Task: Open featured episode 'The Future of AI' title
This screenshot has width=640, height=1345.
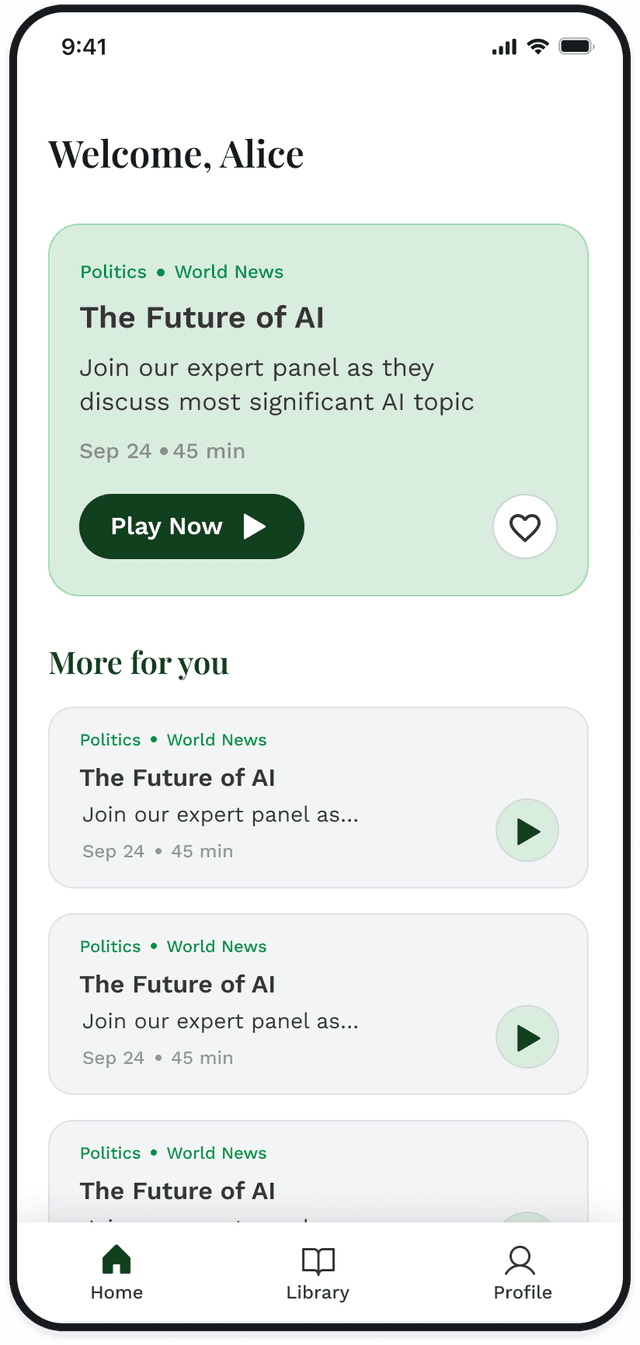Action: click(202, 318)
